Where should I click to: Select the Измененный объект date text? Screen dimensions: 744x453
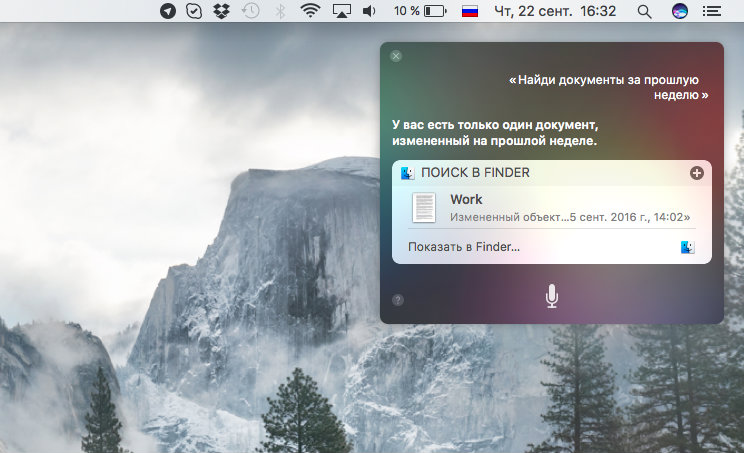coord(570,217)
